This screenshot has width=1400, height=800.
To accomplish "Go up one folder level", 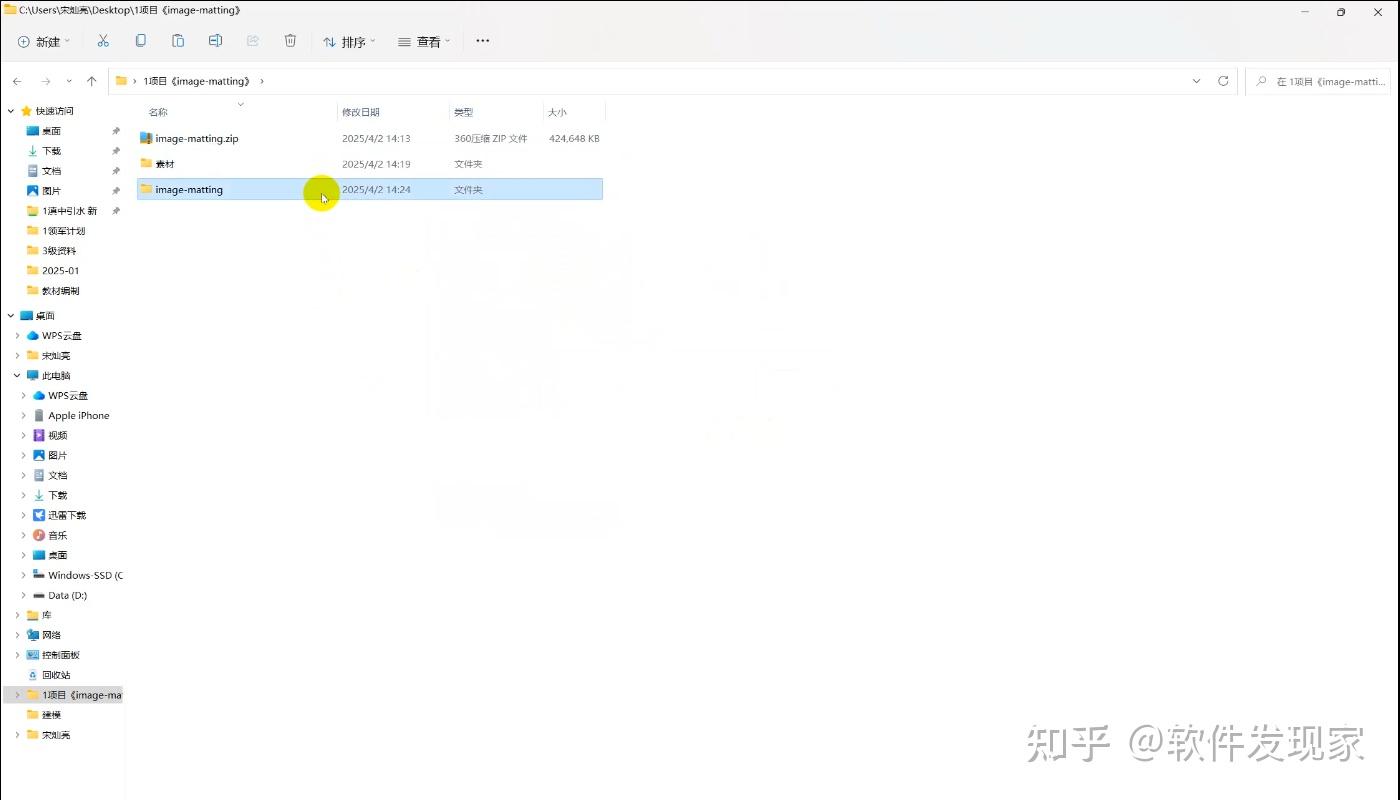I will point(91,81).
